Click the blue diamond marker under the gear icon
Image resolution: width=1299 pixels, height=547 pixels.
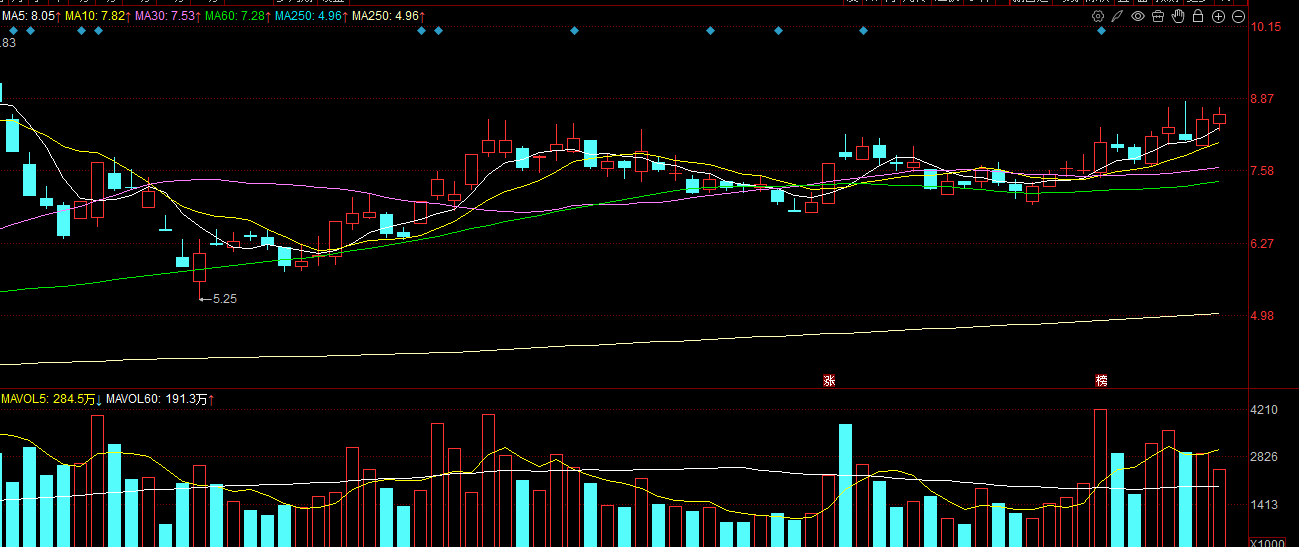click(1101, 31)
